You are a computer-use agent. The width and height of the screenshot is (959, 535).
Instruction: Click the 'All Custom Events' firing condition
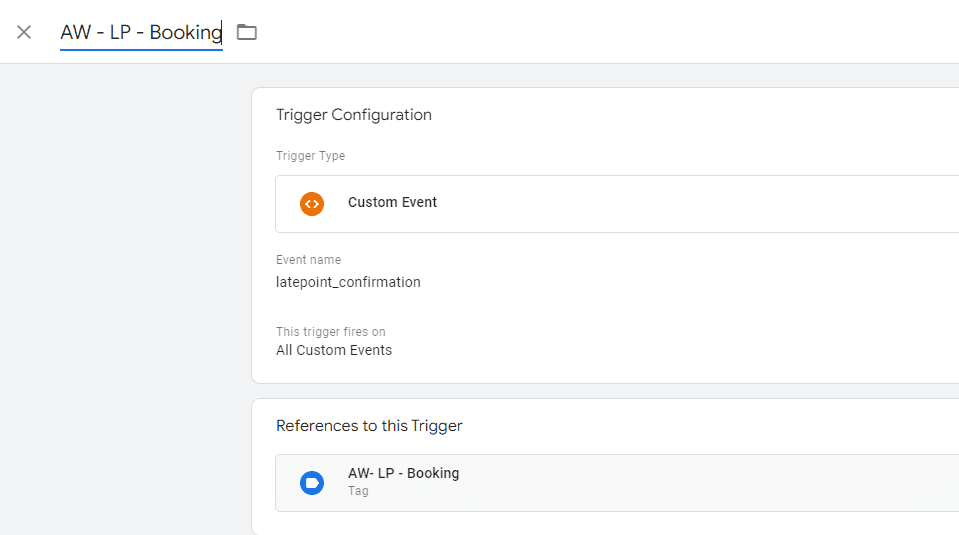(x=334, y=350)
